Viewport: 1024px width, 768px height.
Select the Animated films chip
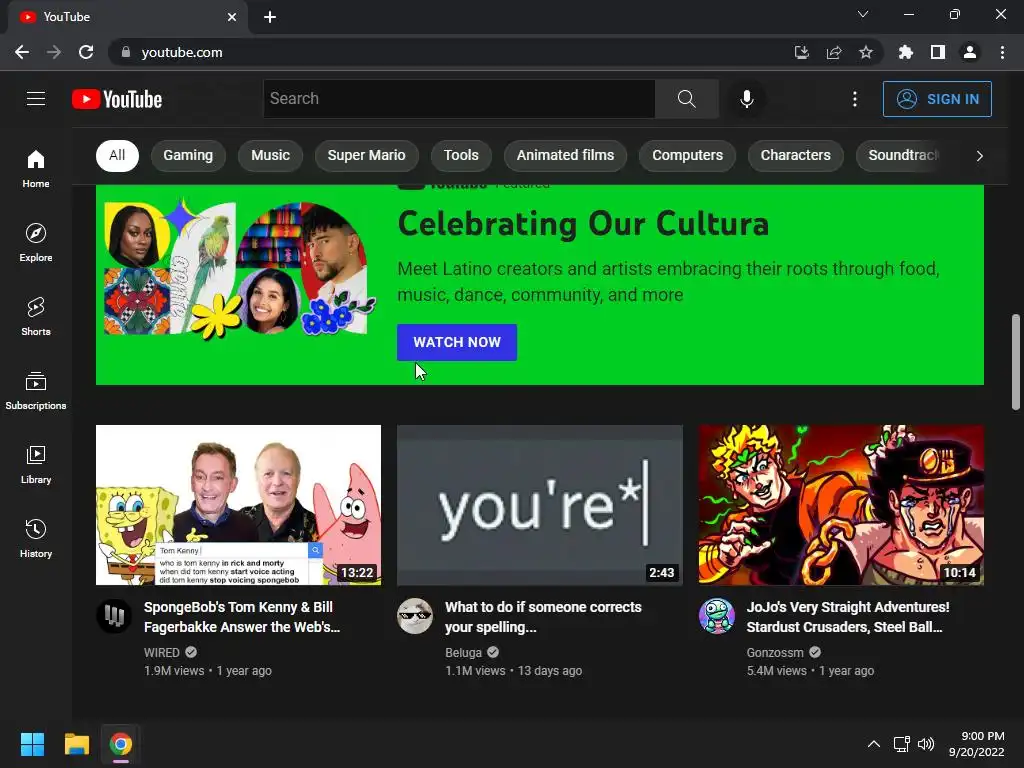(x=566, y=155)
